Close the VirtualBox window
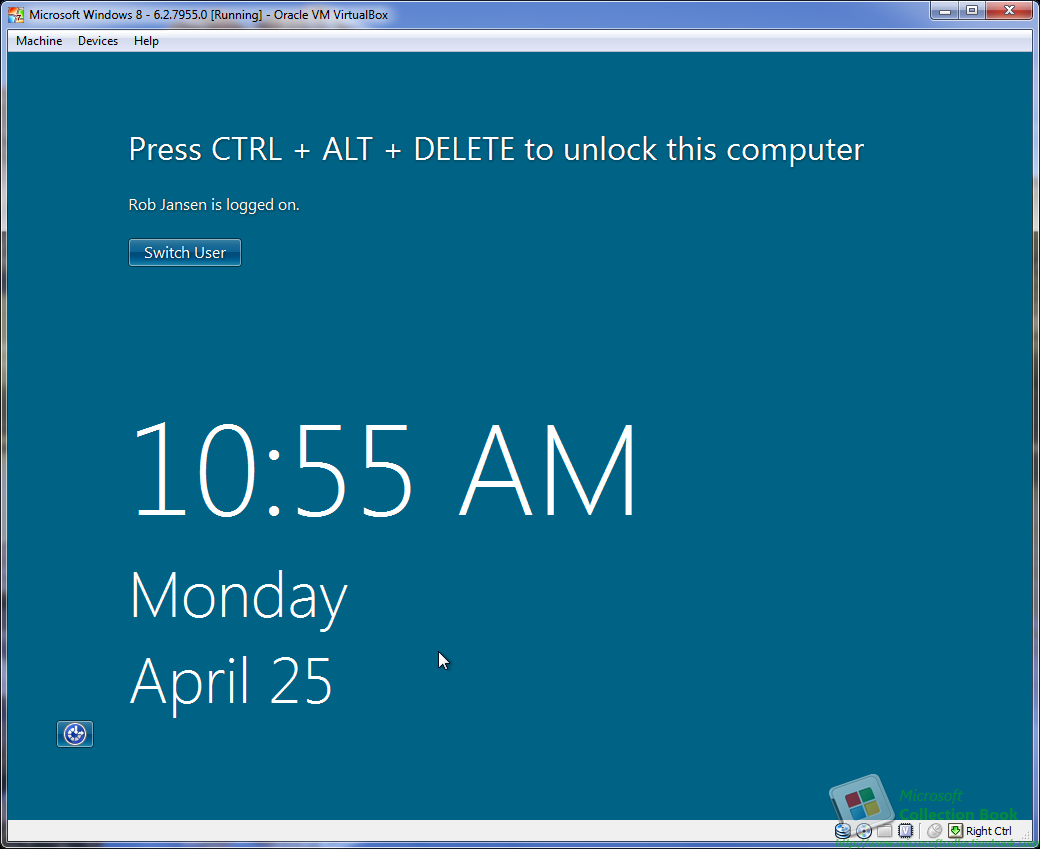 point(1009,11)
